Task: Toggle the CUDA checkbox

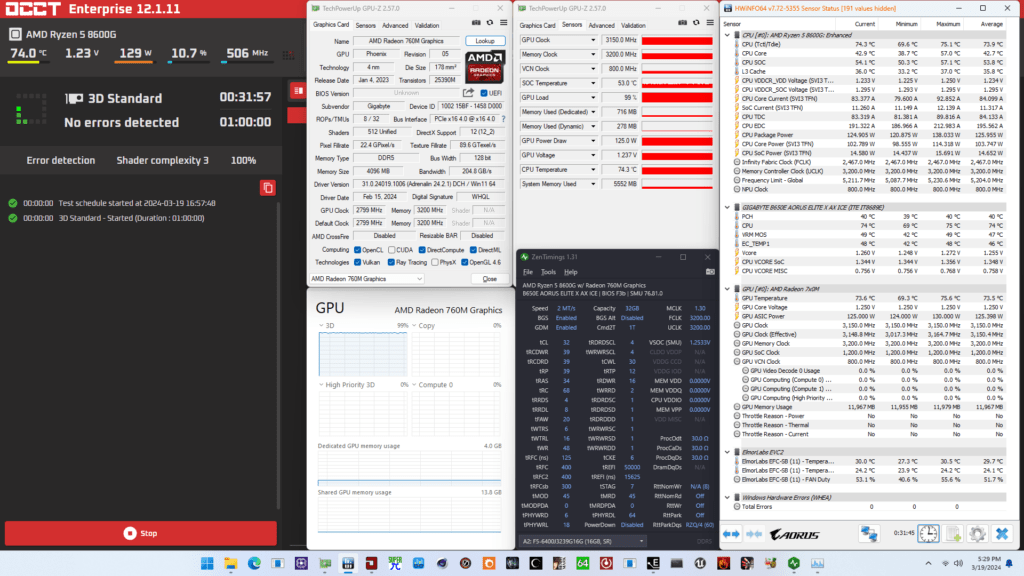Action: (392, 250)
